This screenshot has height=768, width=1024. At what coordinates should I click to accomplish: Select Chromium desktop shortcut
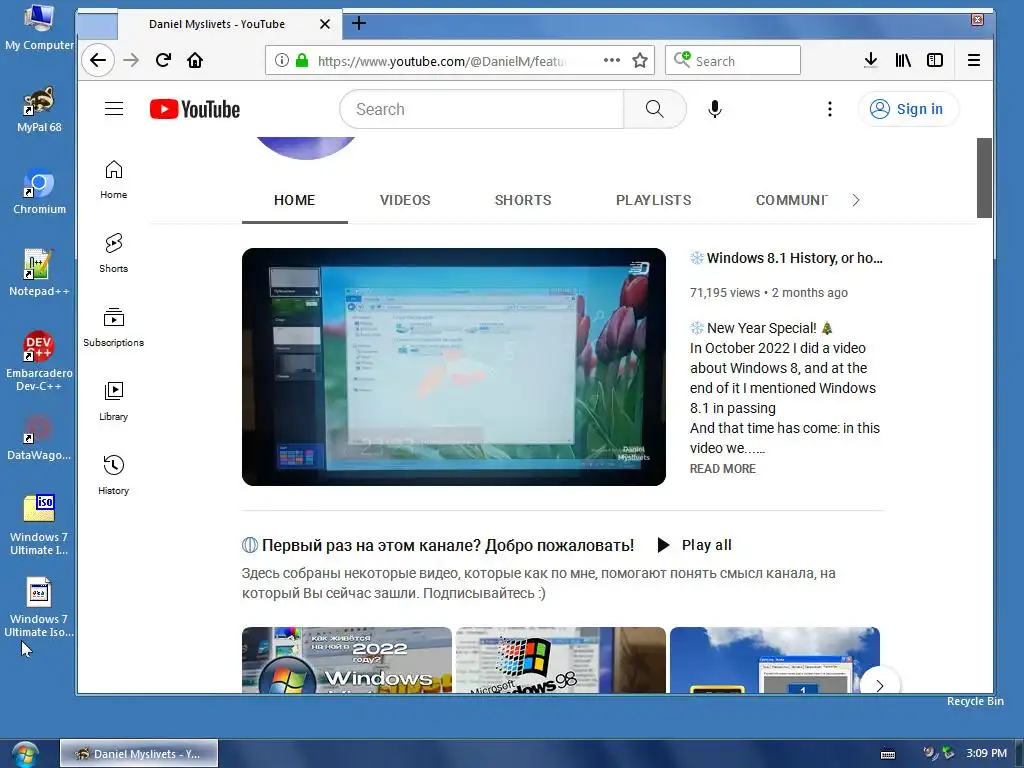click(x=39, y=191)
